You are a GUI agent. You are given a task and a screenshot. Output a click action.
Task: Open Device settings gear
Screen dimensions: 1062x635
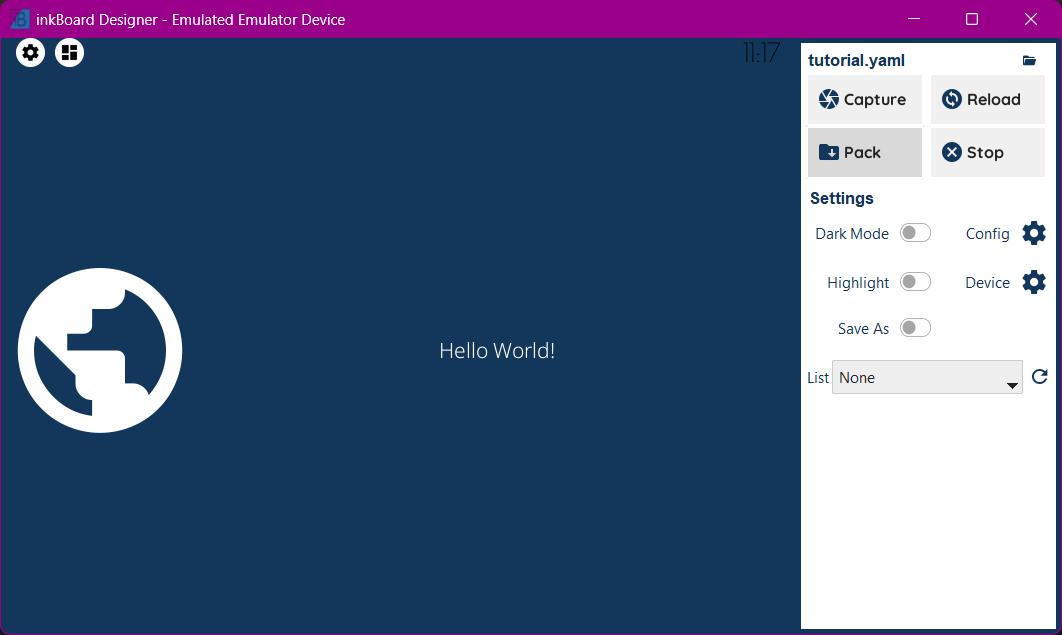[1034, 282]
